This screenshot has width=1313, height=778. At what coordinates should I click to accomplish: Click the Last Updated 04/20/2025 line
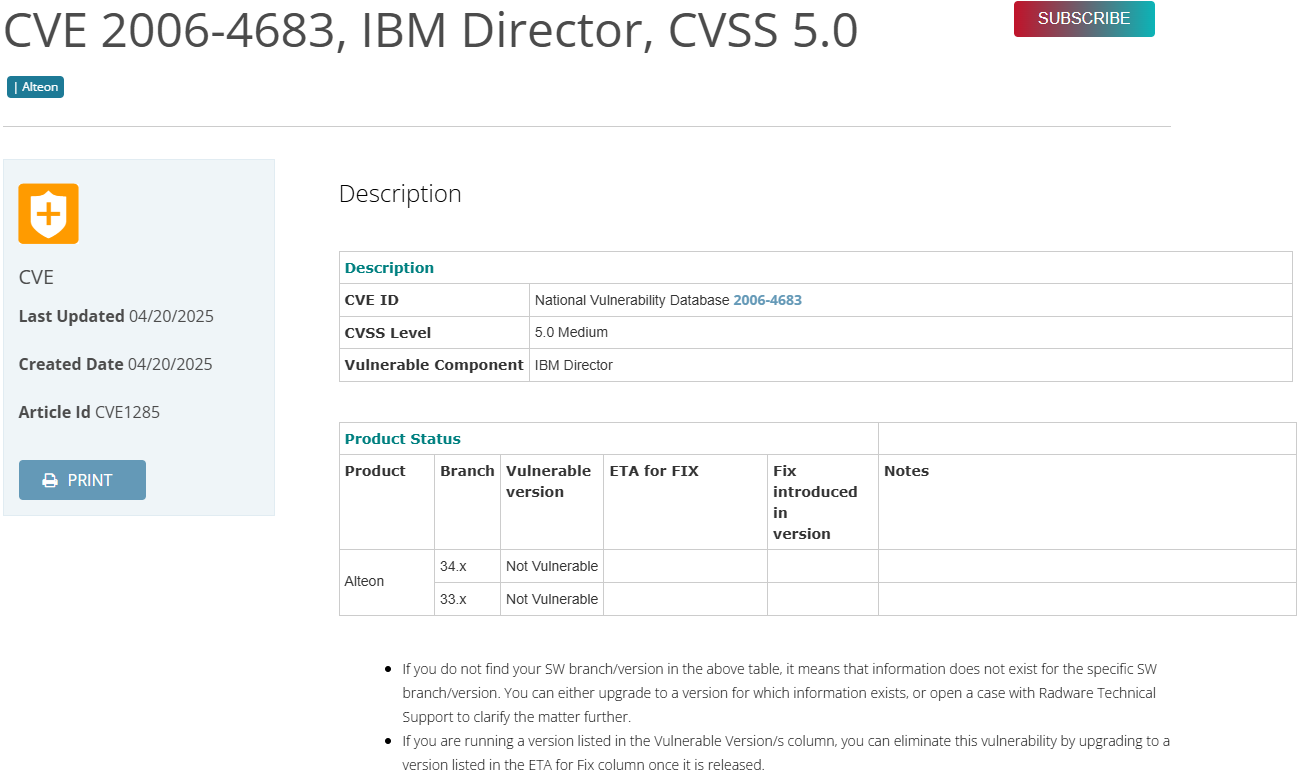pyautogui.click(x=116, y=316)
